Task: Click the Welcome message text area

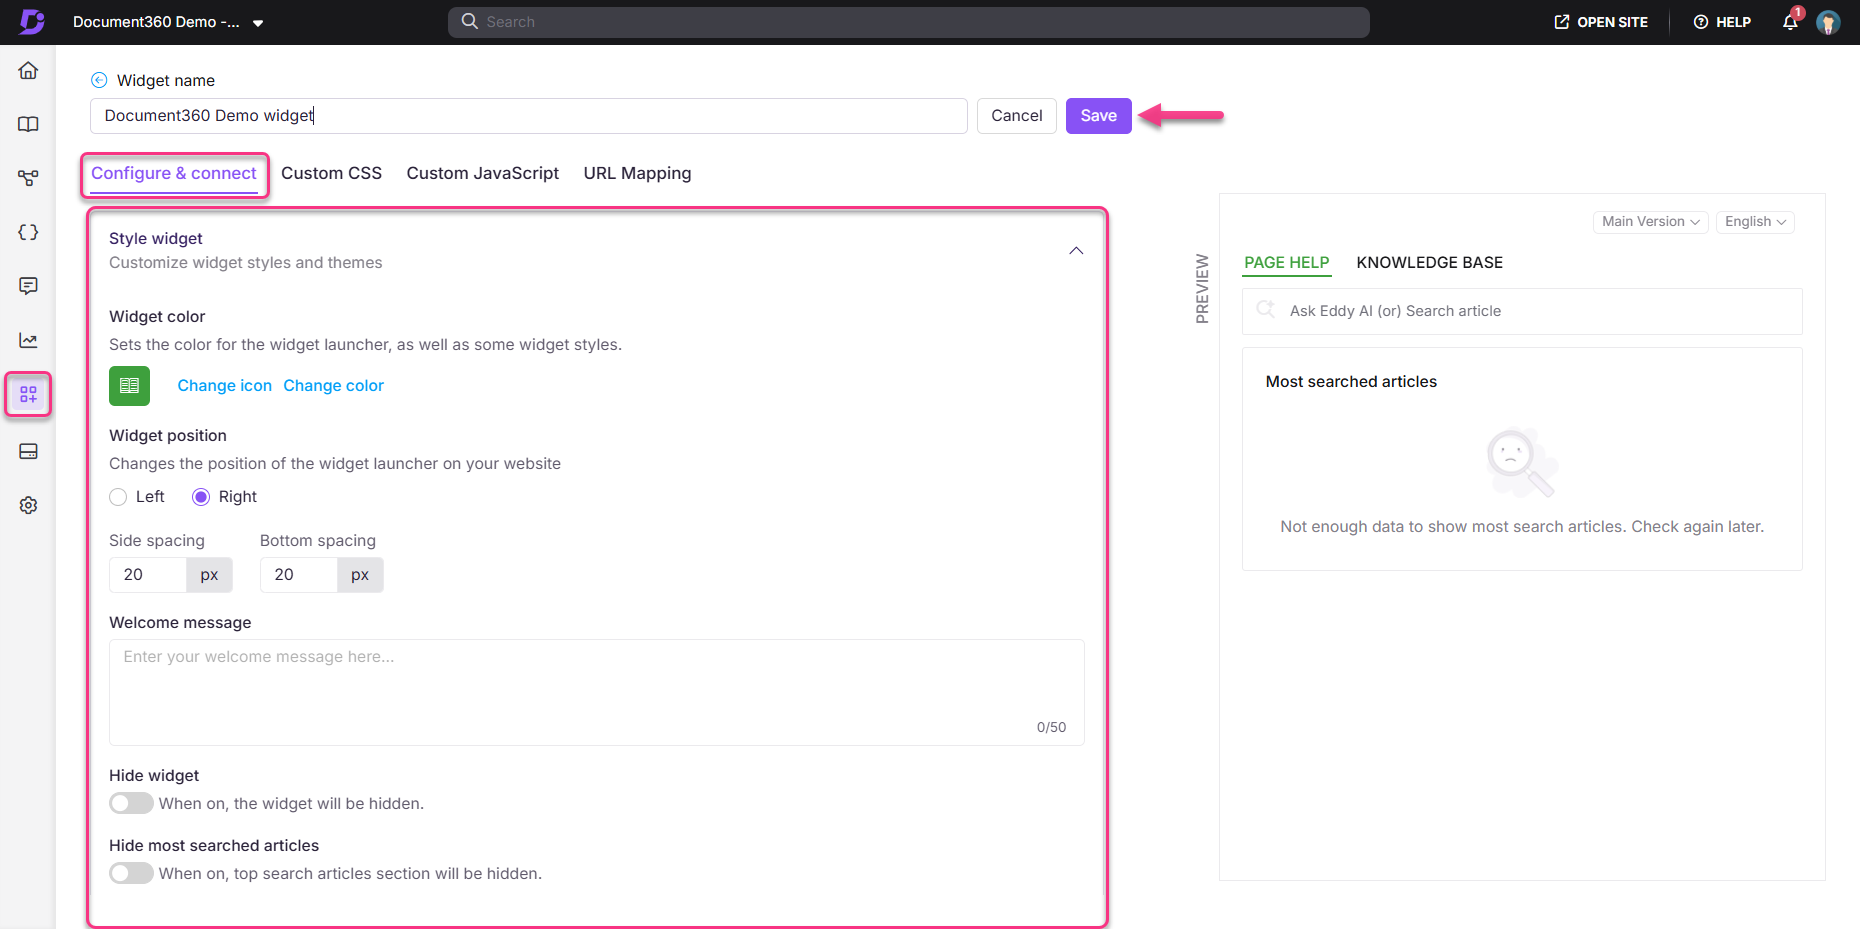Action: [596, 690]
